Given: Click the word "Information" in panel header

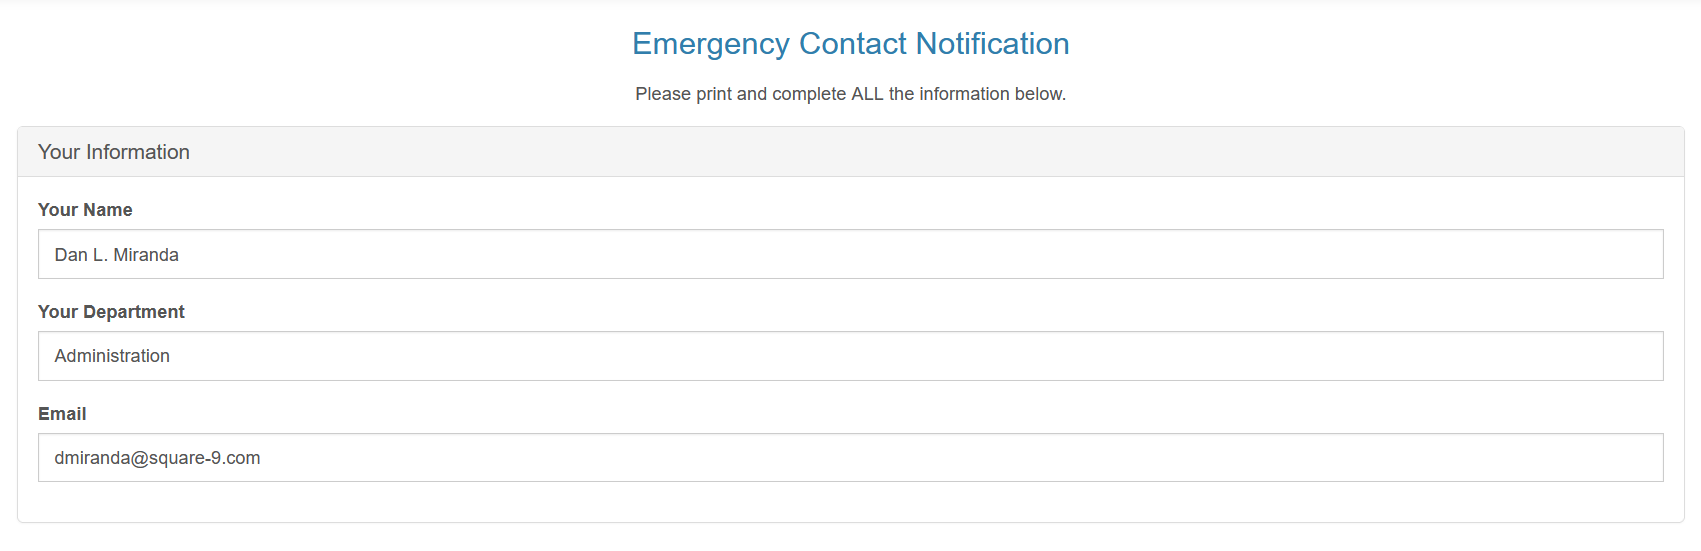Looking at the screenshot, I should [138, 152].
